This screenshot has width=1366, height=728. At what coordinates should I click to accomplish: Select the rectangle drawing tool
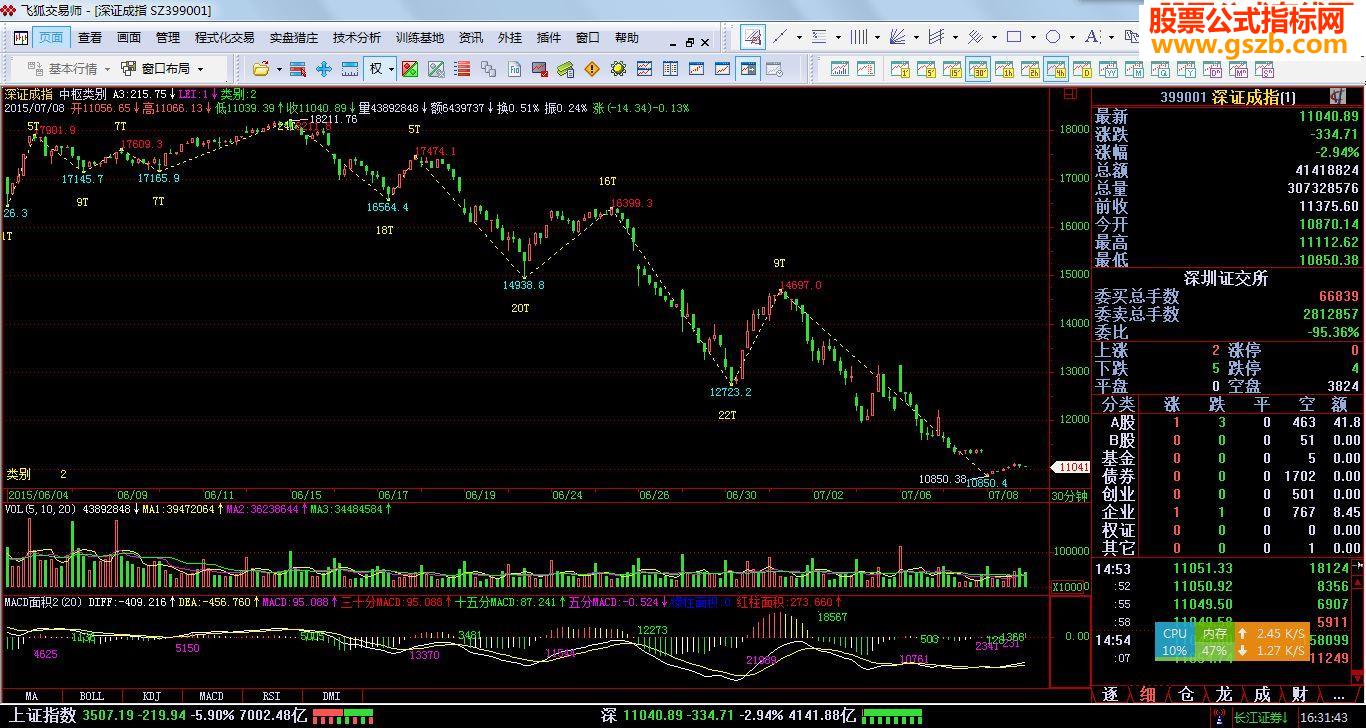(1013, 37)
